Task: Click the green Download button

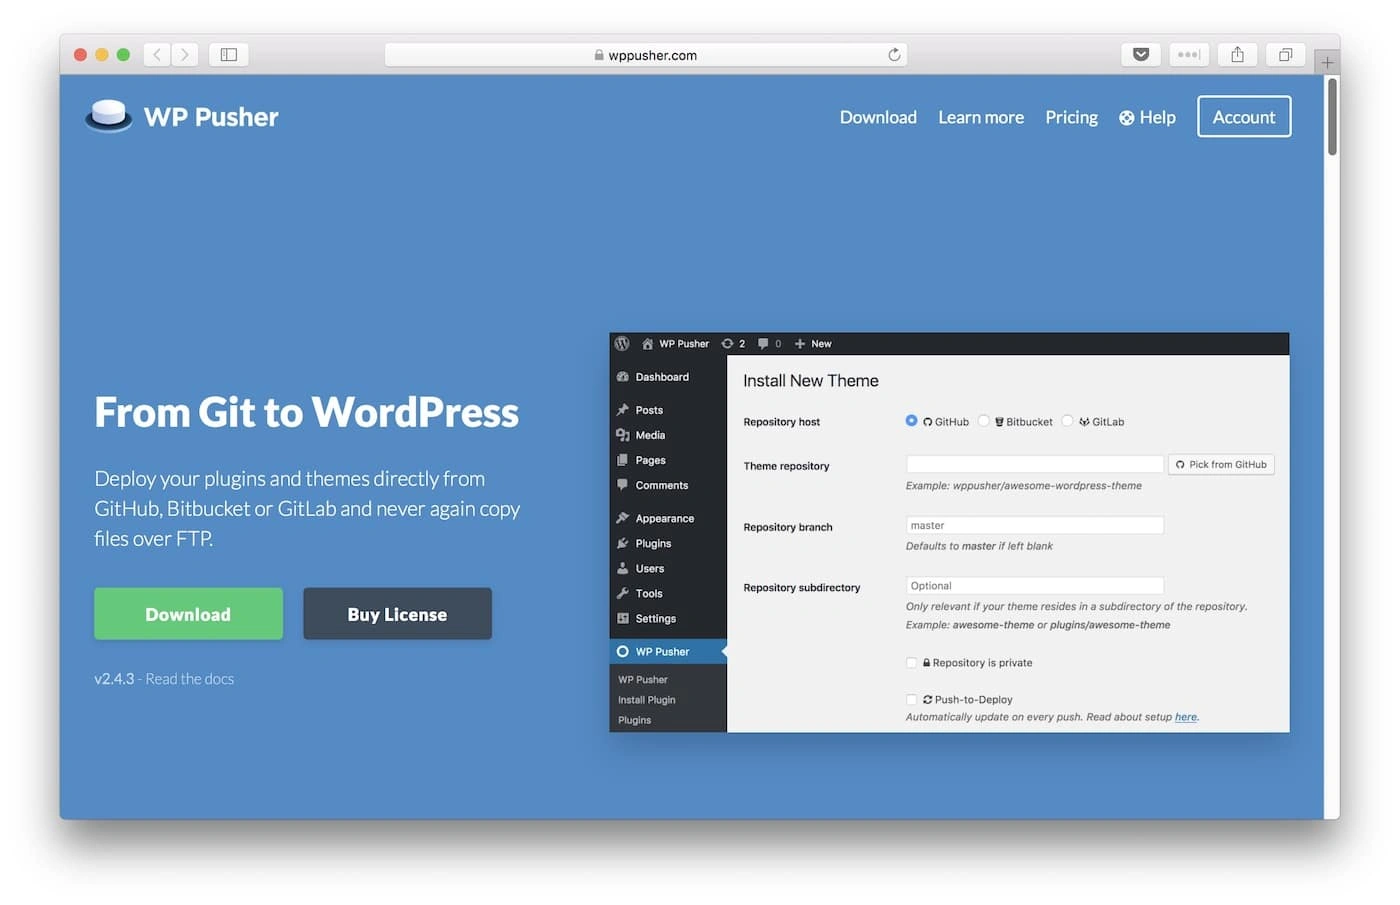Action: click(x=188, y=614)
